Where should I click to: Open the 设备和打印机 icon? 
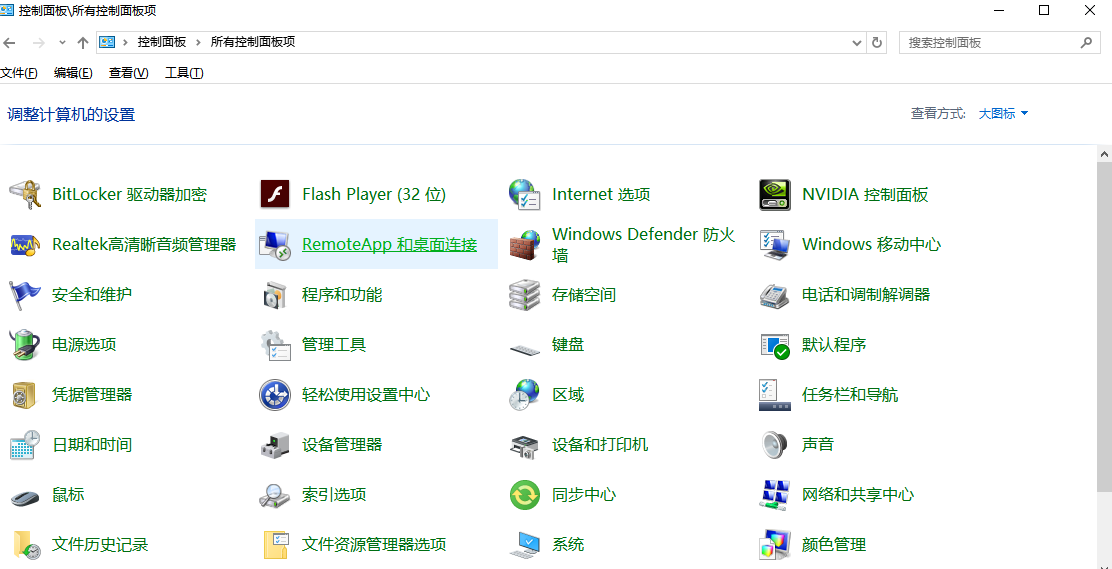click(526, 445)
